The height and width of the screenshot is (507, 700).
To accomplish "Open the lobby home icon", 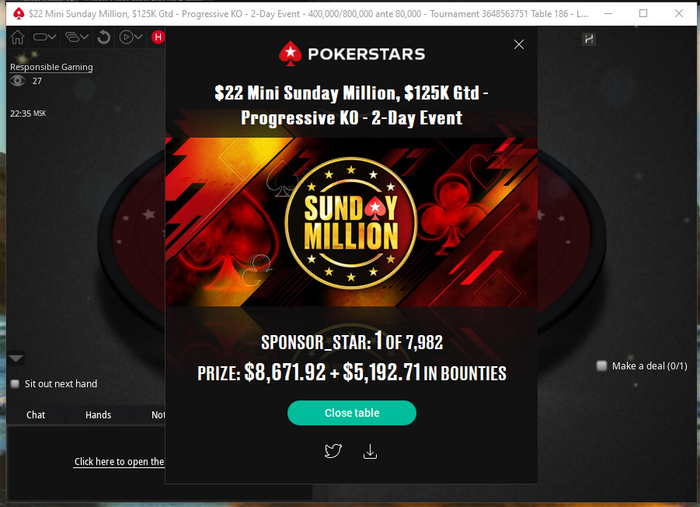I will point(17,37).
